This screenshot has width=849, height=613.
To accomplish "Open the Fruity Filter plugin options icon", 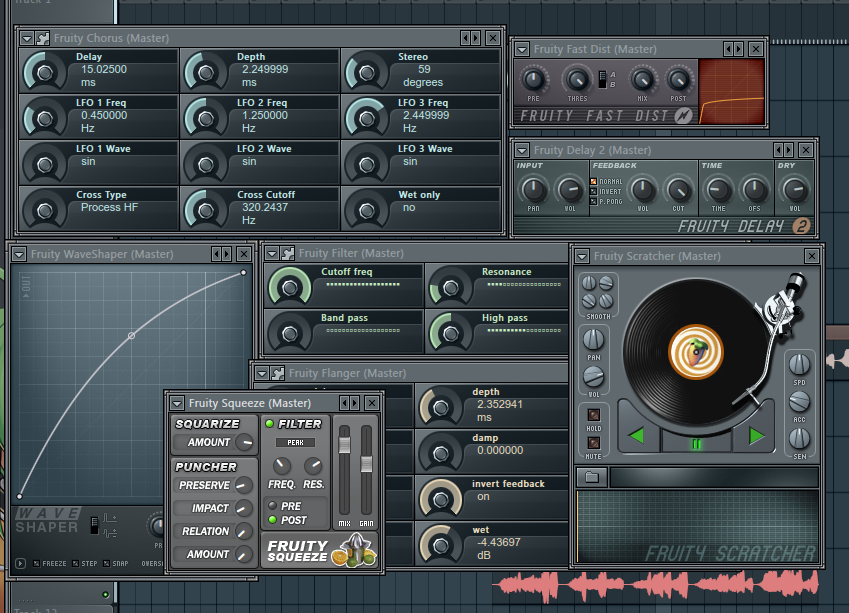I will (x=288, y=253).
